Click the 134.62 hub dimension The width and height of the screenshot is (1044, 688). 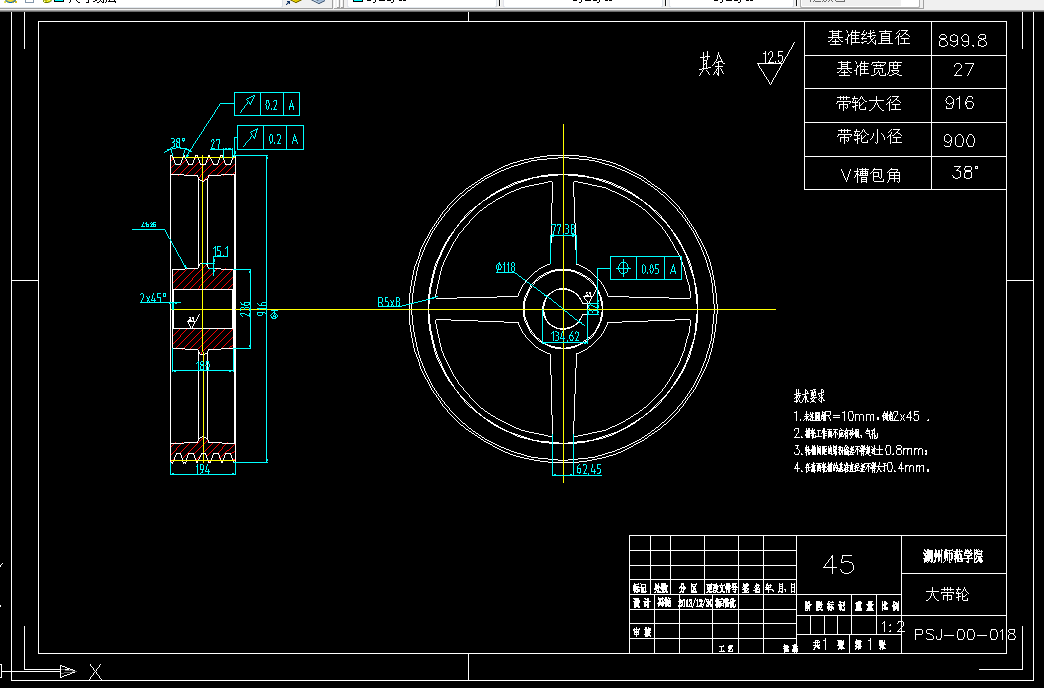point(565,336)
